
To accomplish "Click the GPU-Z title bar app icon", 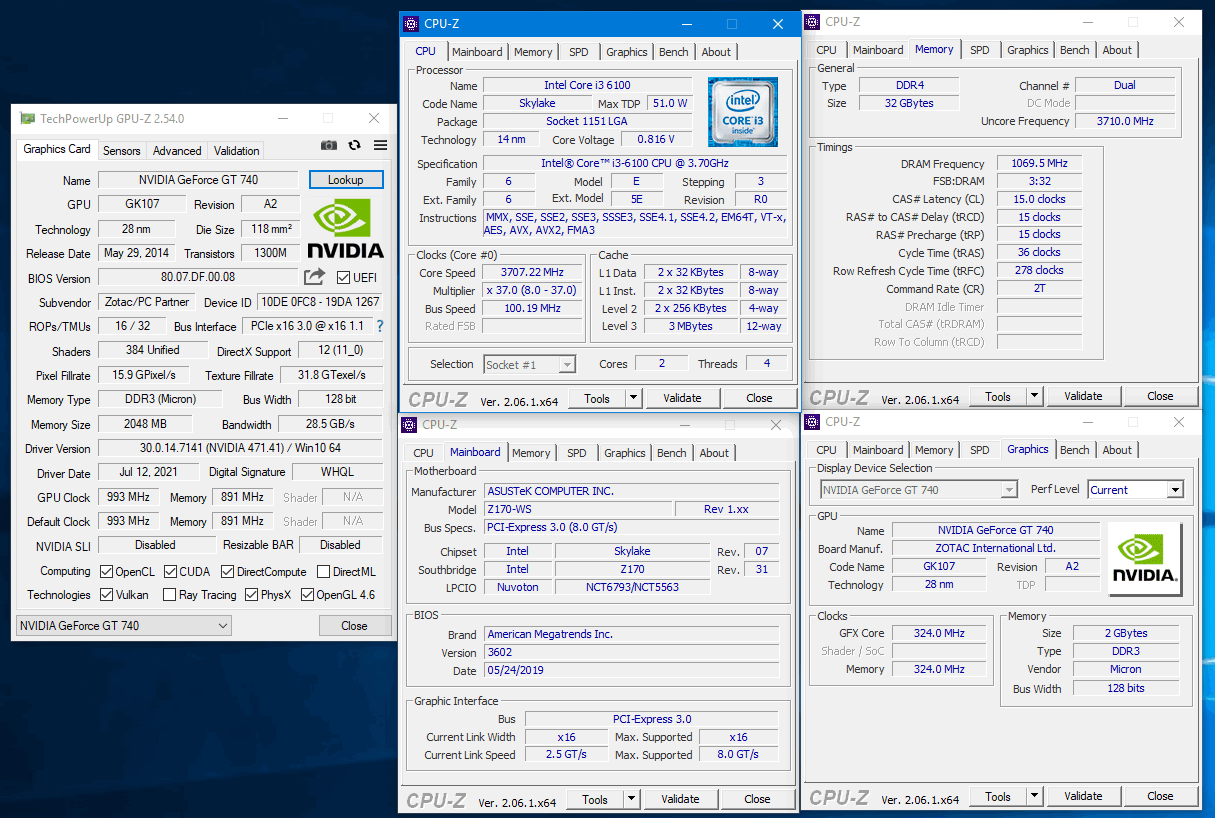I will click(27, 119).
